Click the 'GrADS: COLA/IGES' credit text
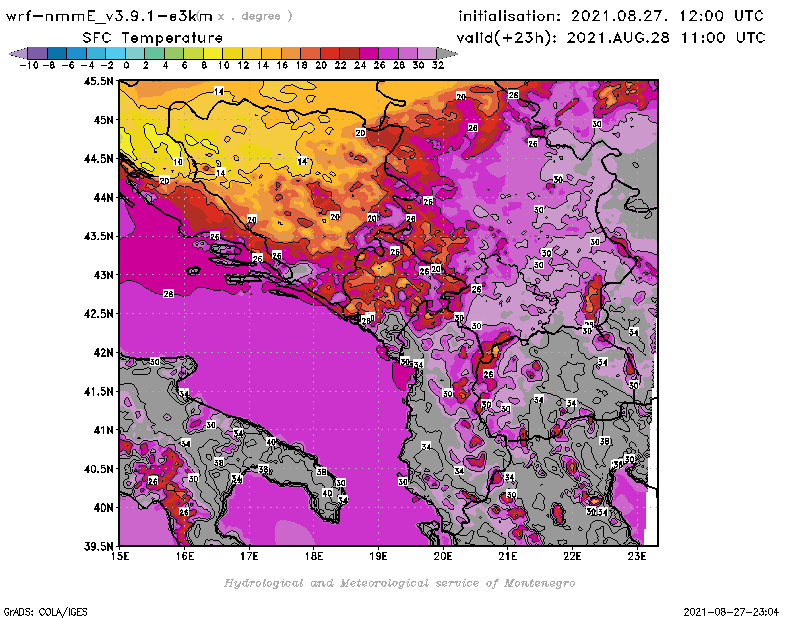Image resolution: width=800 pixels, height=618 pixels. tap(45, 611)
